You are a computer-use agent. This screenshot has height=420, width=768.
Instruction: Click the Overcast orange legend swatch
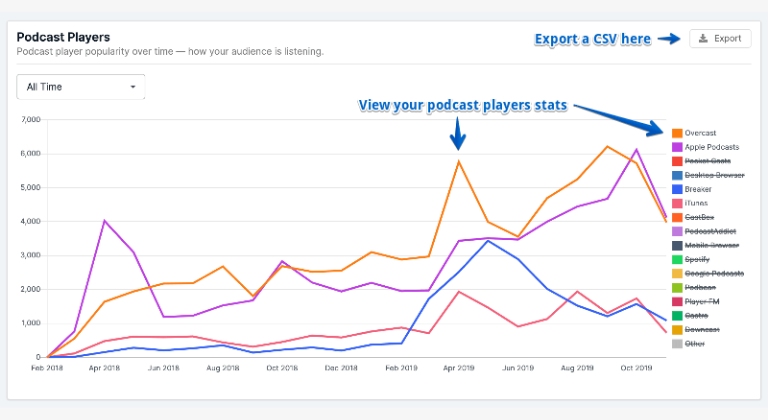point(677,133)
